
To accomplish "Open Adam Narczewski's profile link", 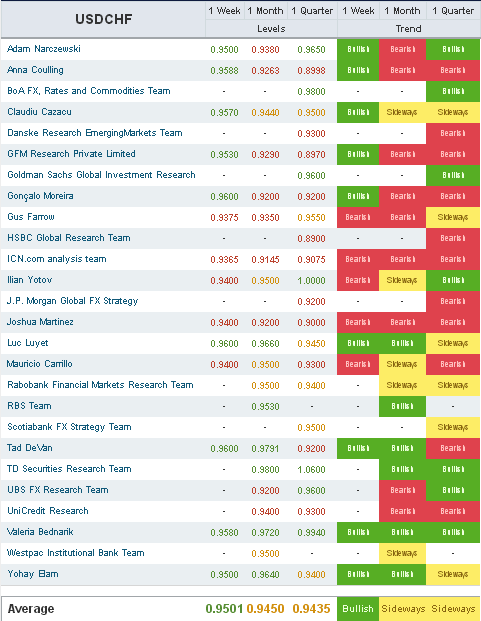I will point(44,49).
